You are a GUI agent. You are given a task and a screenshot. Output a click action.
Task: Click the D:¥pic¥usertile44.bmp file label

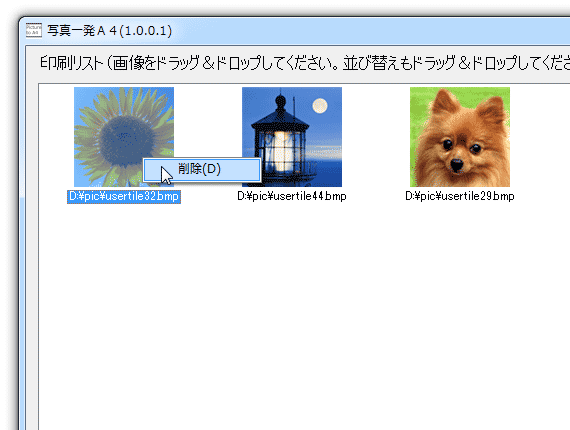point(292,196)
